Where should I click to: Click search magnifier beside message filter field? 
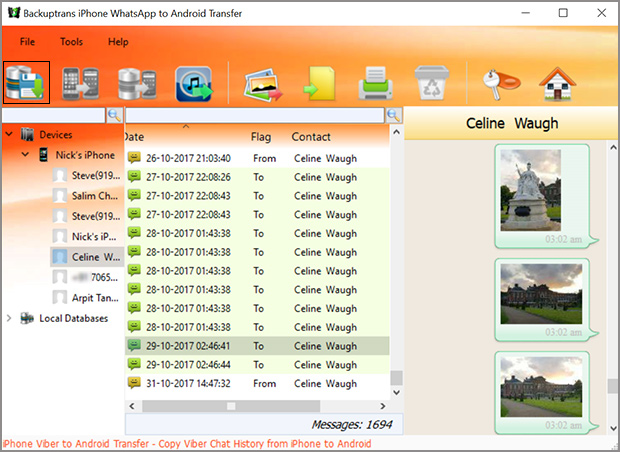point(394,115)
